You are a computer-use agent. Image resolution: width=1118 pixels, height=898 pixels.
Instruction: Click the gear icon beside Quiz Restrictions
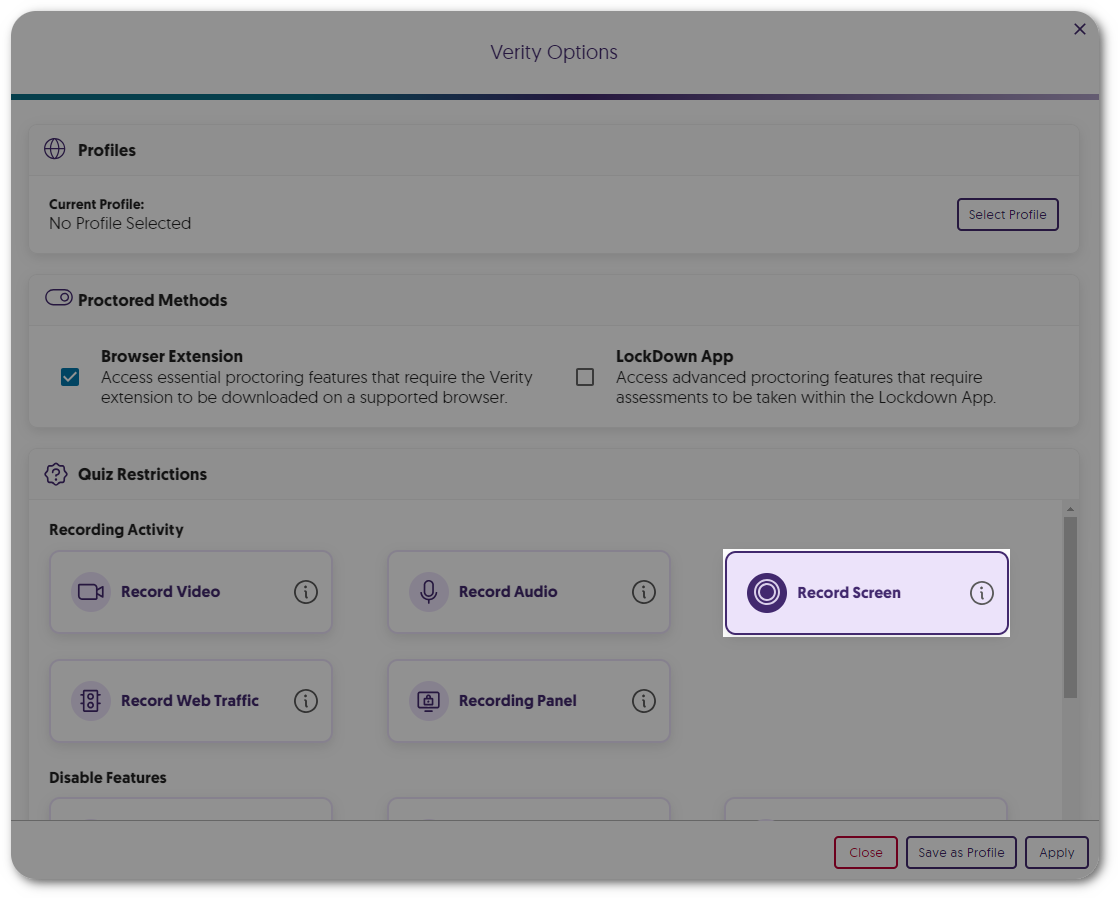pyautogui.click(x=57, y=473)
